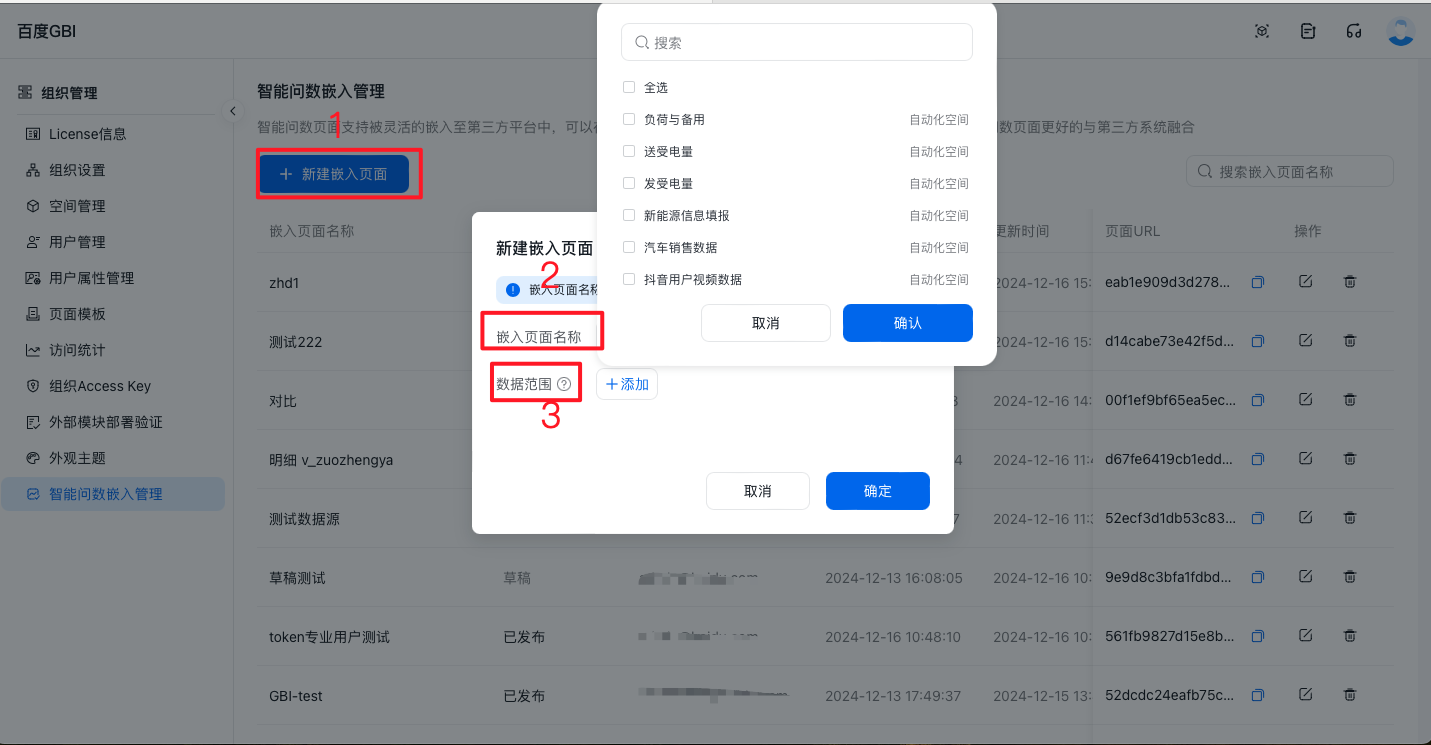Click the 数据范围 help question icon
The height and width of the screenshot is (745, 1431).
coord(564,384)
